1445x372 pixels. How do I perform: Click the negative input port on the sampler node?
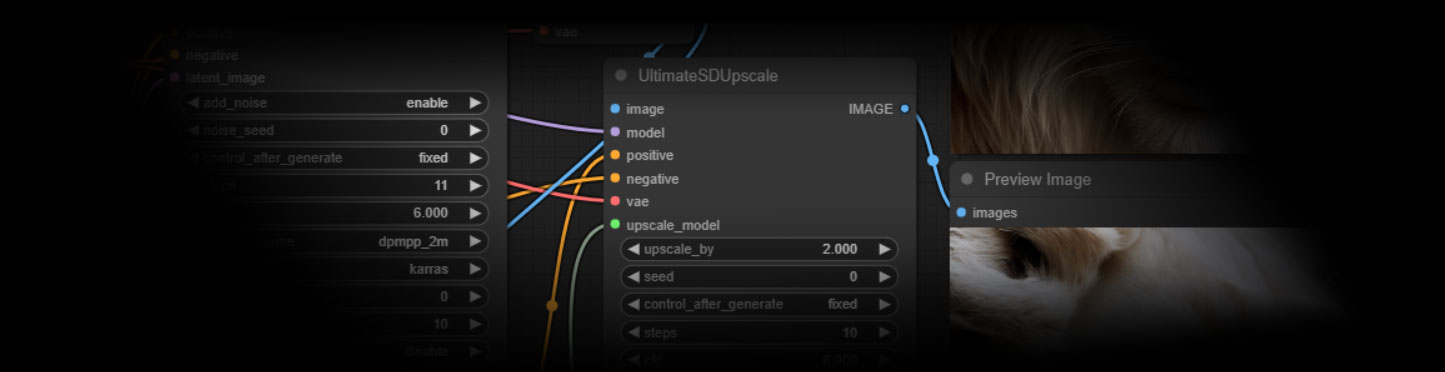175,55
